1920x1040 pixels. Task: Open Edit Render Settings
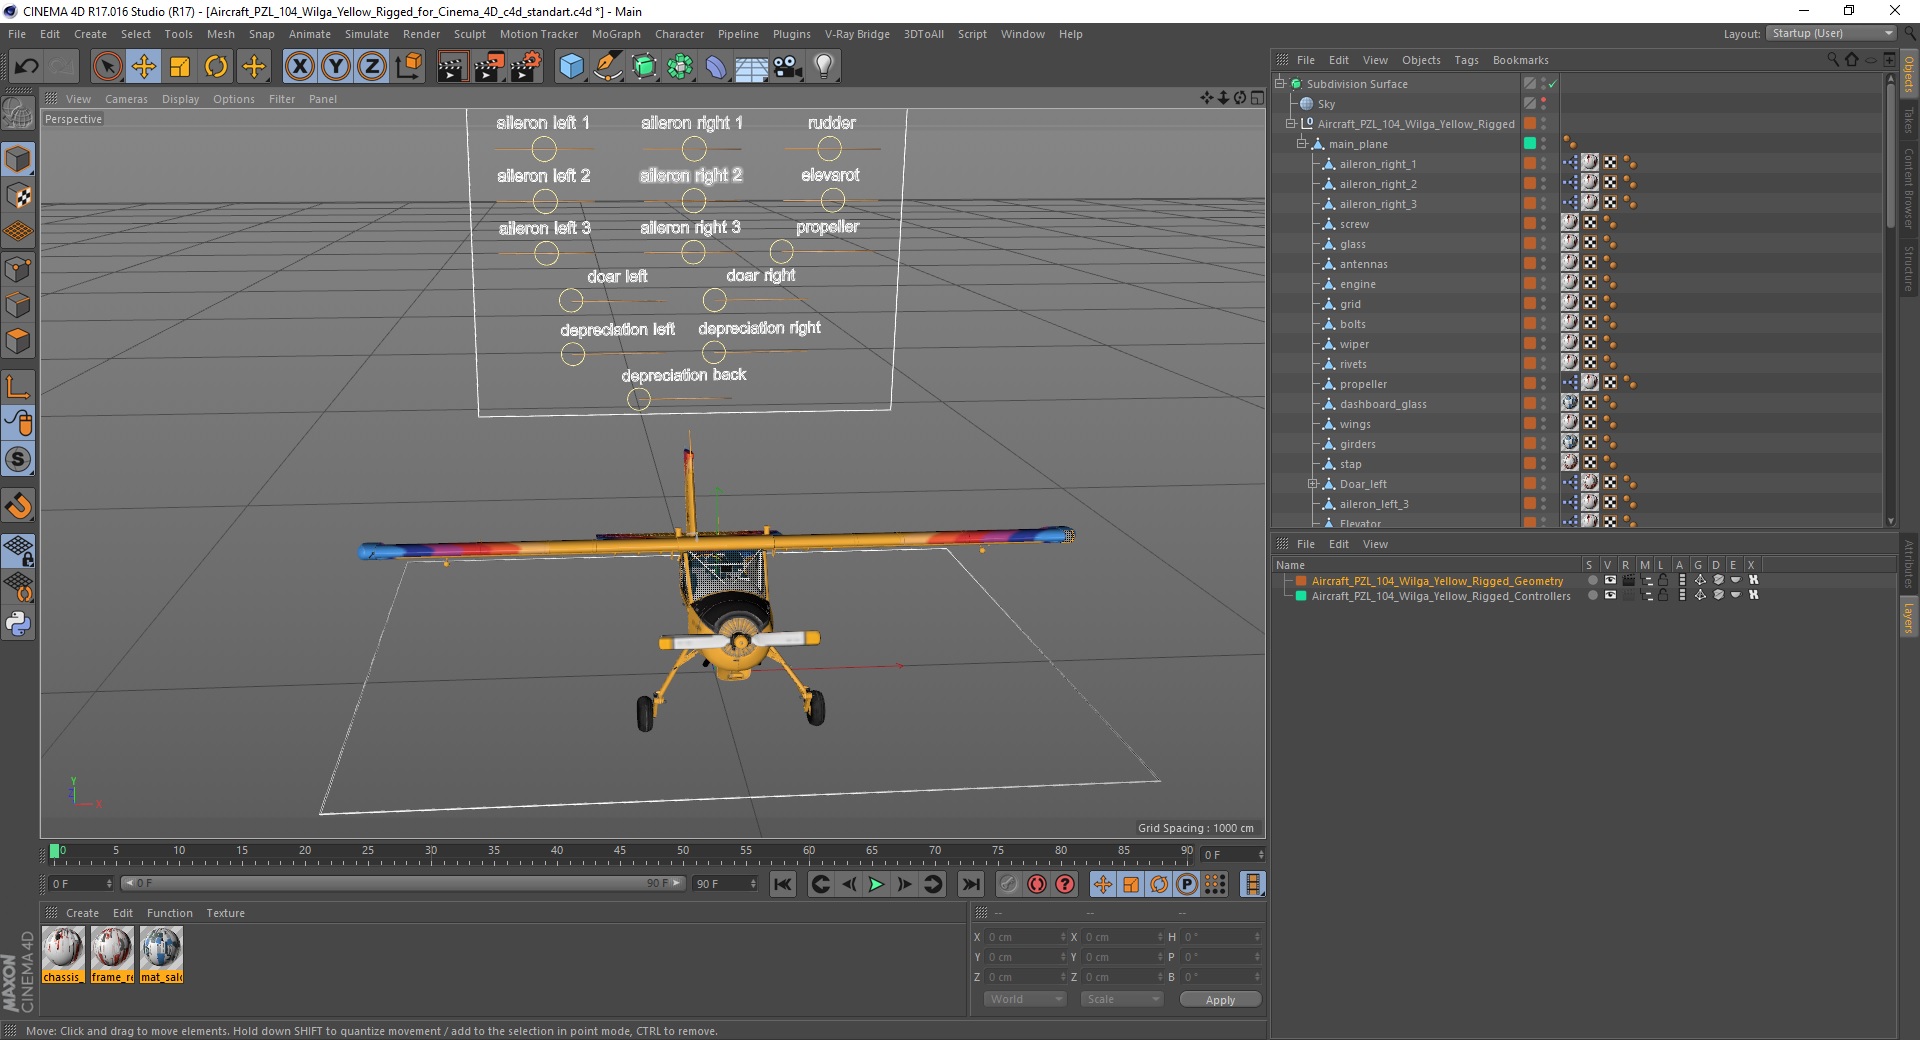pyautogui.click(x=525, y=67)
